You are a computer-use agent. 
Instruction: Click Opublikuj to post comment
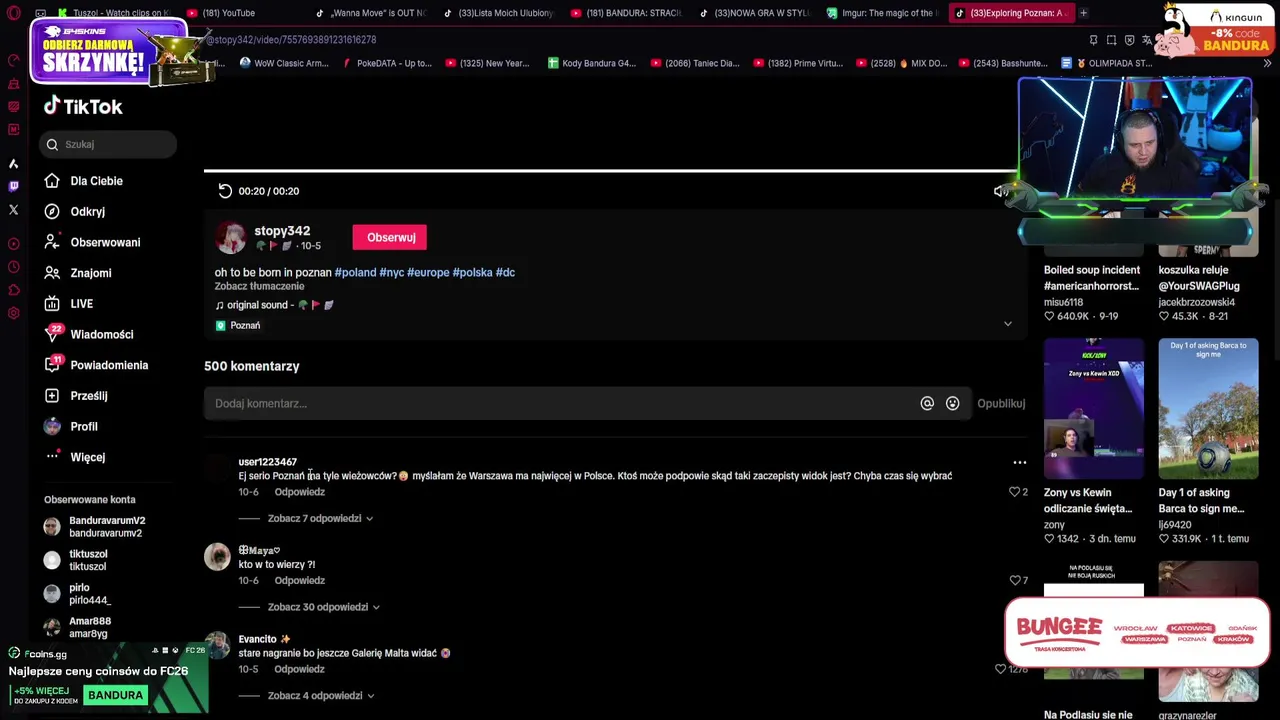[1001, 403]
